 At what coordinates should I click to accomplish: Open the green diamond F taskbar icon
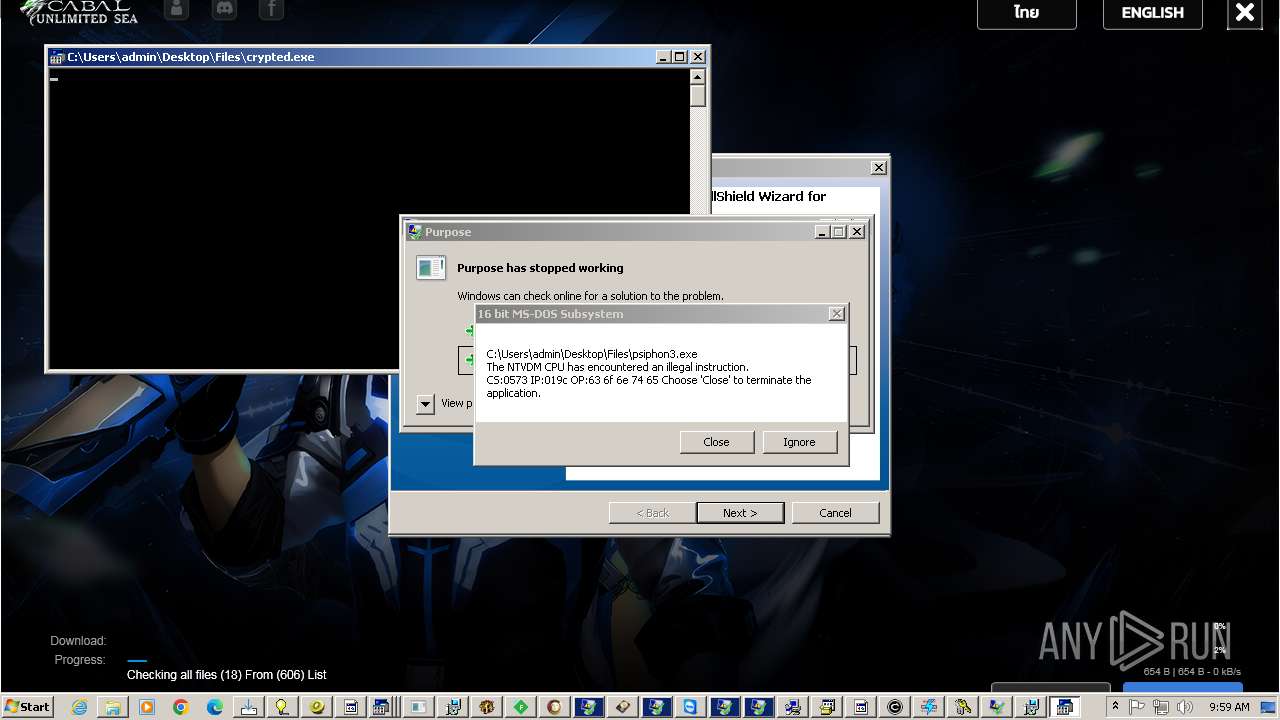[x=521, y=707]
